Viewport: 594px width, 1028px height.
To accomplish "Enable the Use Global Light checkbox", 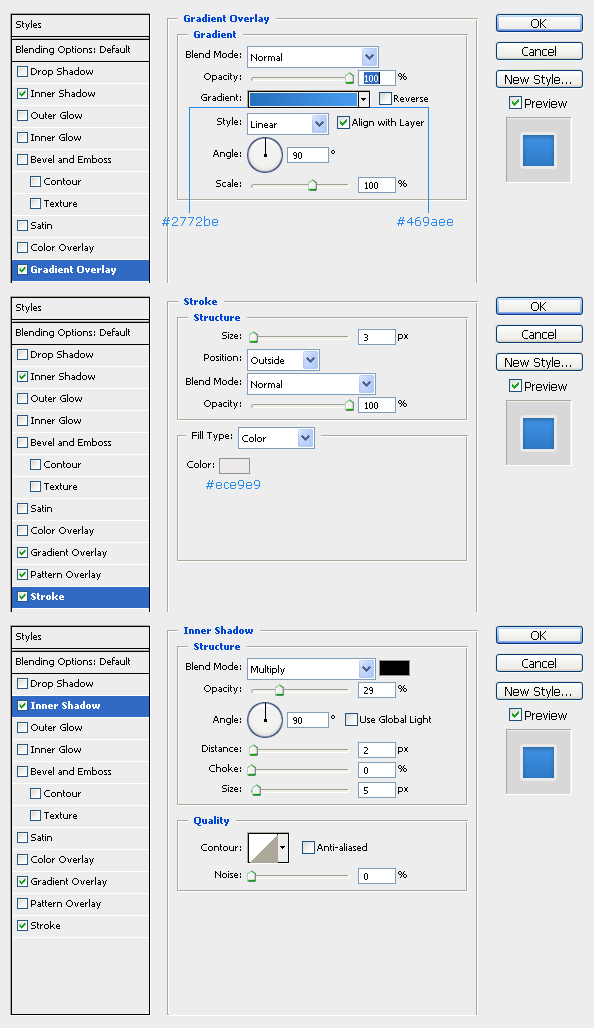I will click(351, 719).
